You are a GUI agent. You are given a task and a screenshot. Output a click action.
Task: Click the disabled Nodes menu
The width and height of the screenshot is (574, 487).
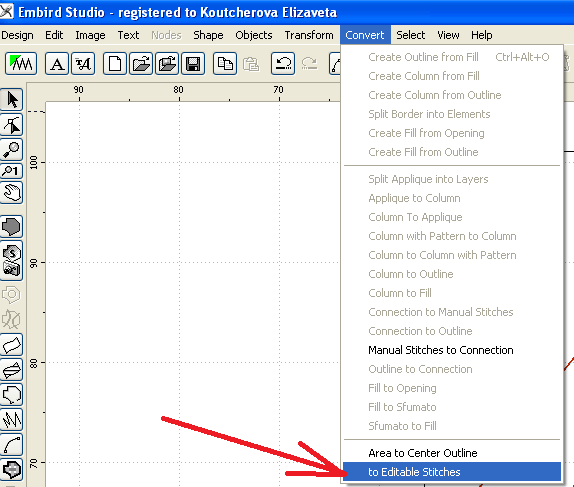166,35
